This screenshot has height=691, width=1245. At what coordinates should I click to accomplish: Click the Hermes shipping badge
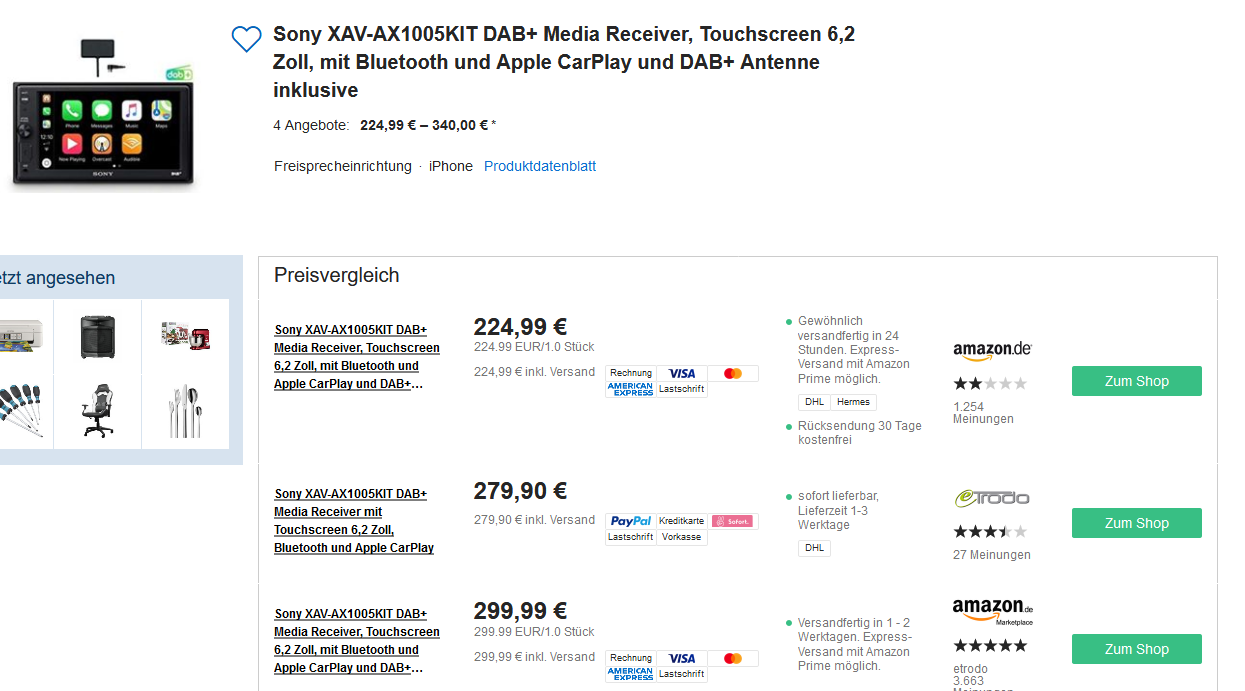tap(853, 402)
